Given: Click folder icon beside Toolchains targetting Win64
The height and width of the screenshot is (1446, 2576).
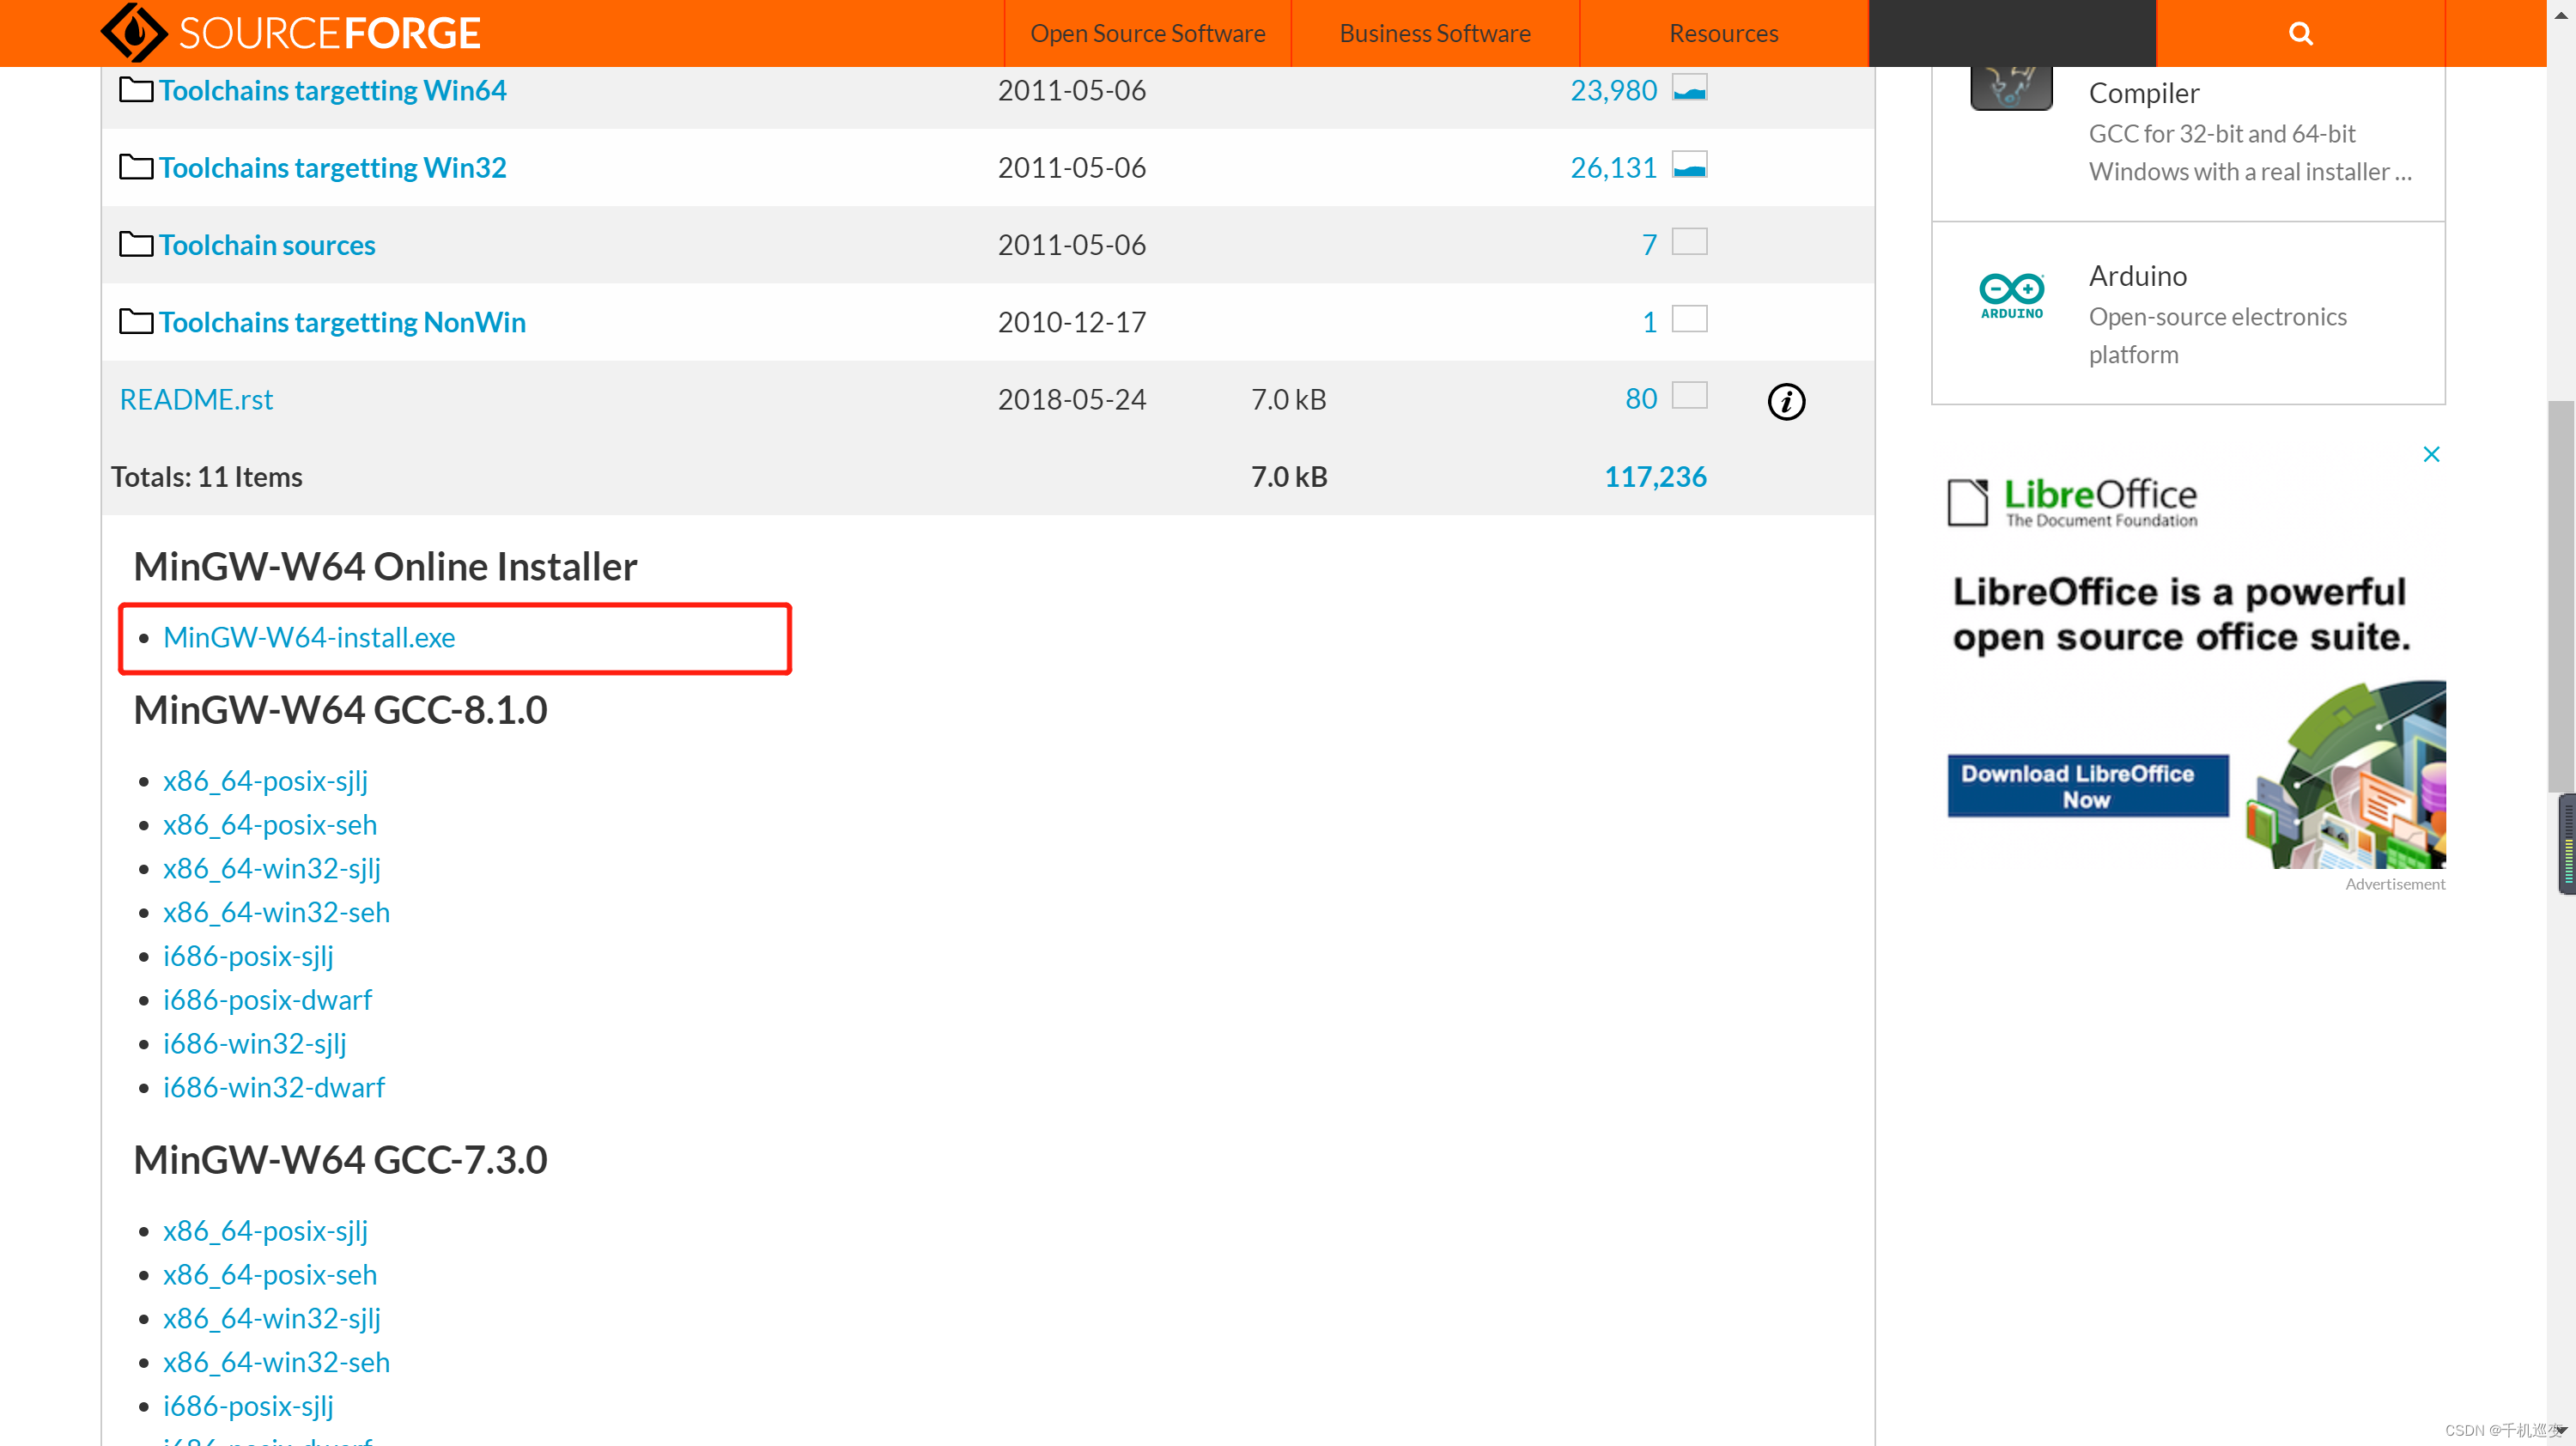Looking at the screenshot, I should pos(136,90).
